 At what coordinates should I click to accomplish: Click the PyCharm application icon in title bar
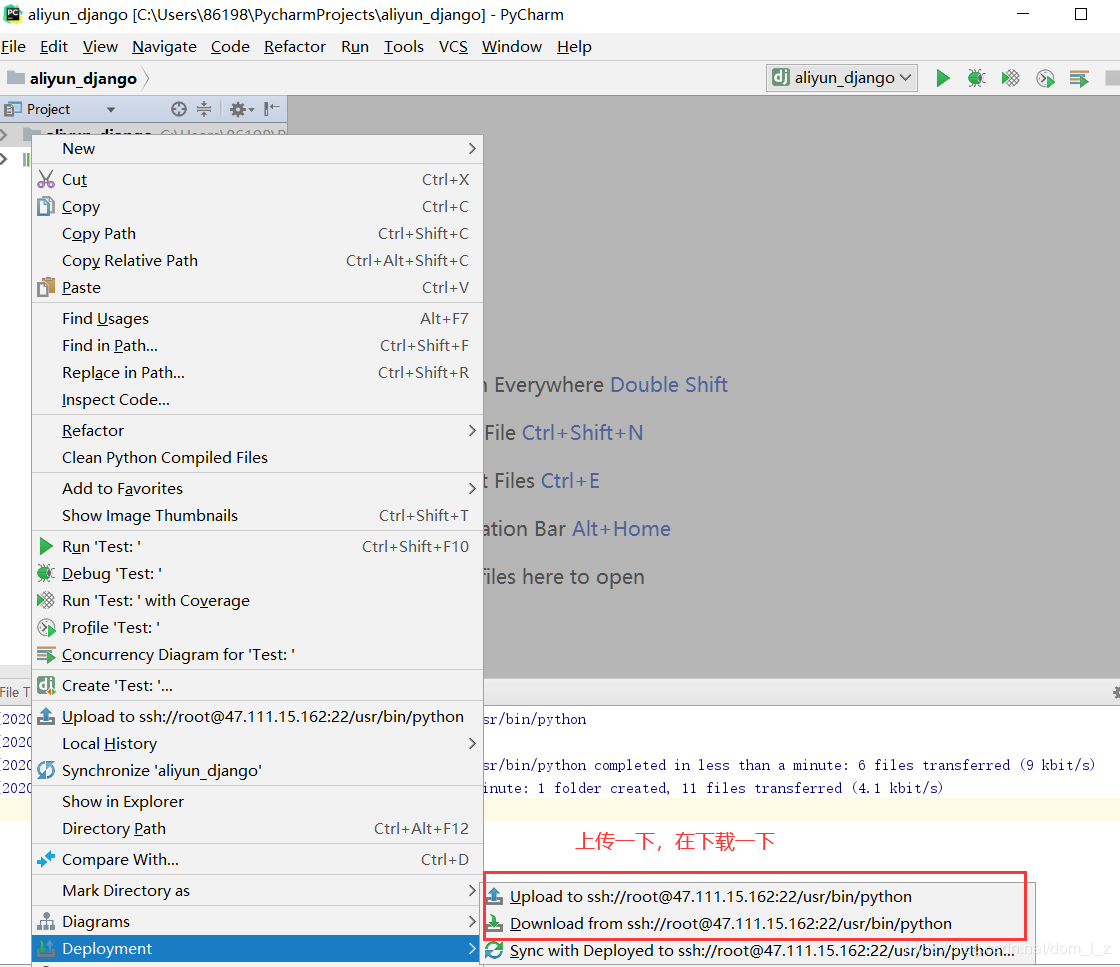click(13, 14)
